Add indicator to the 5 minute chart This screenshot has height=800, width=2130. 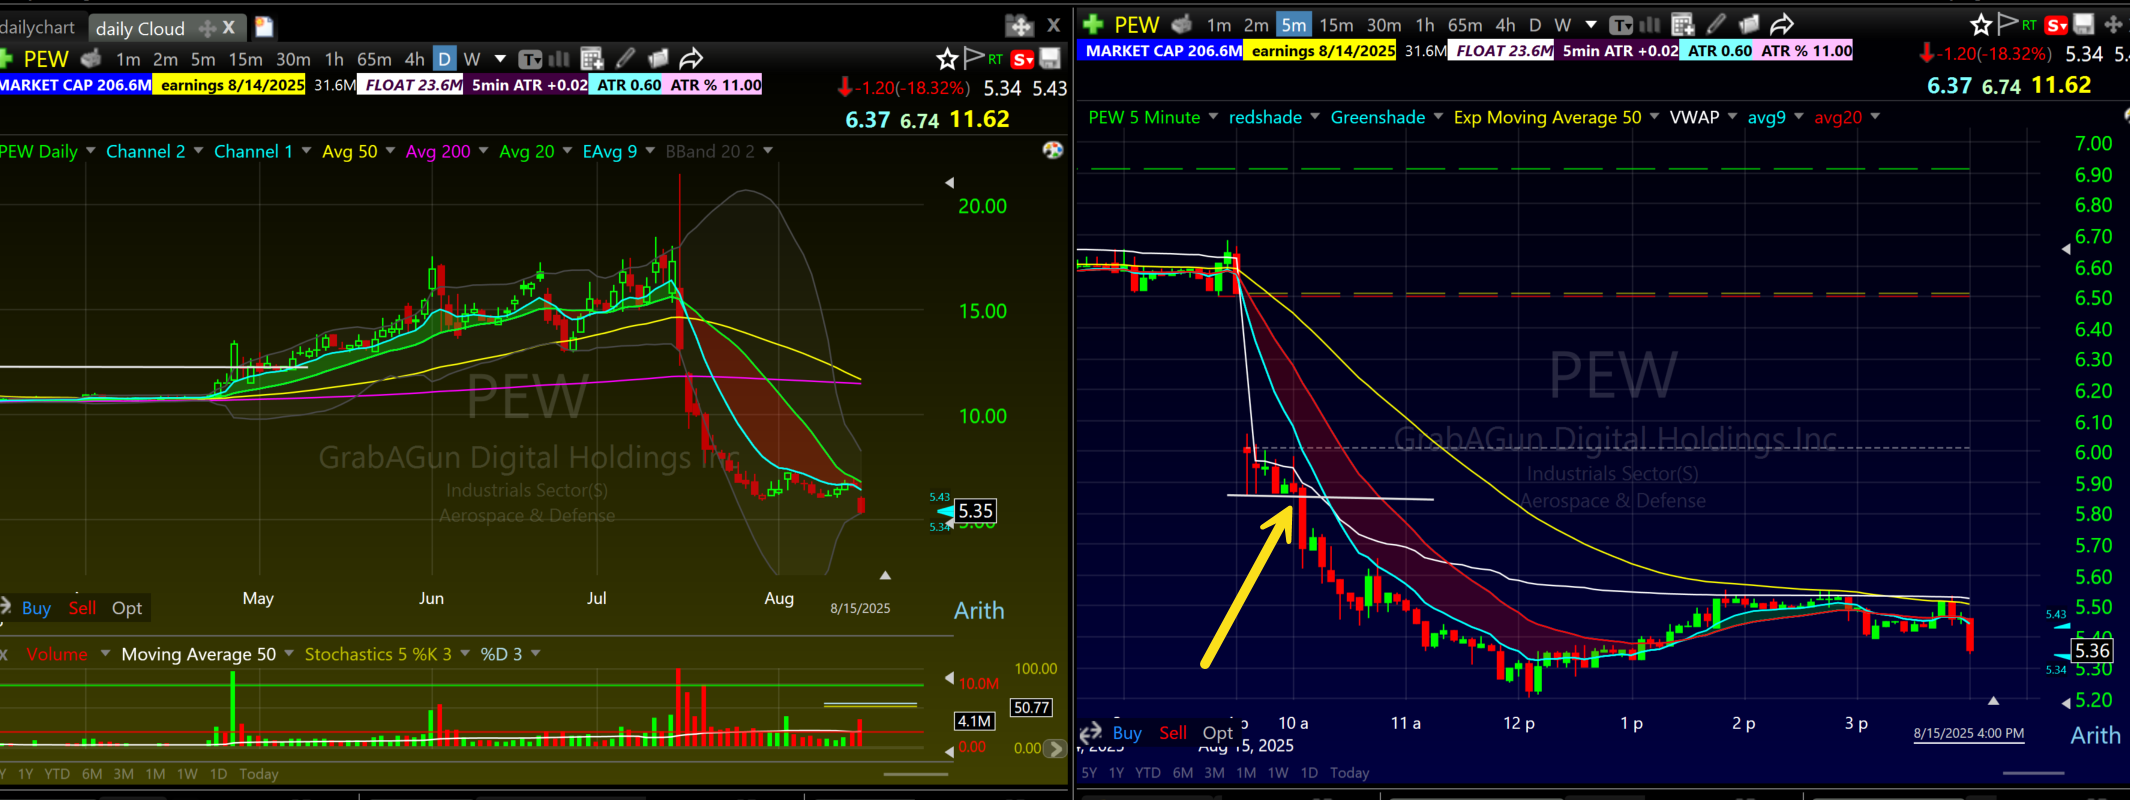[x=1683, y=24]
